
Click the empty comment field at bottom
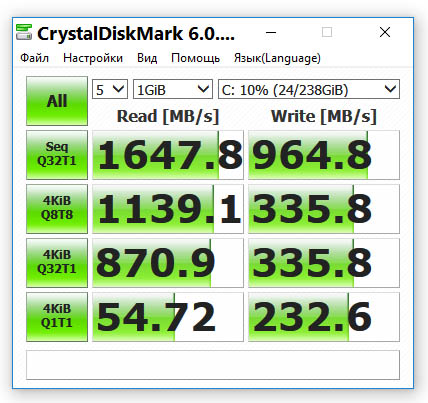click(x=213, y=365)
